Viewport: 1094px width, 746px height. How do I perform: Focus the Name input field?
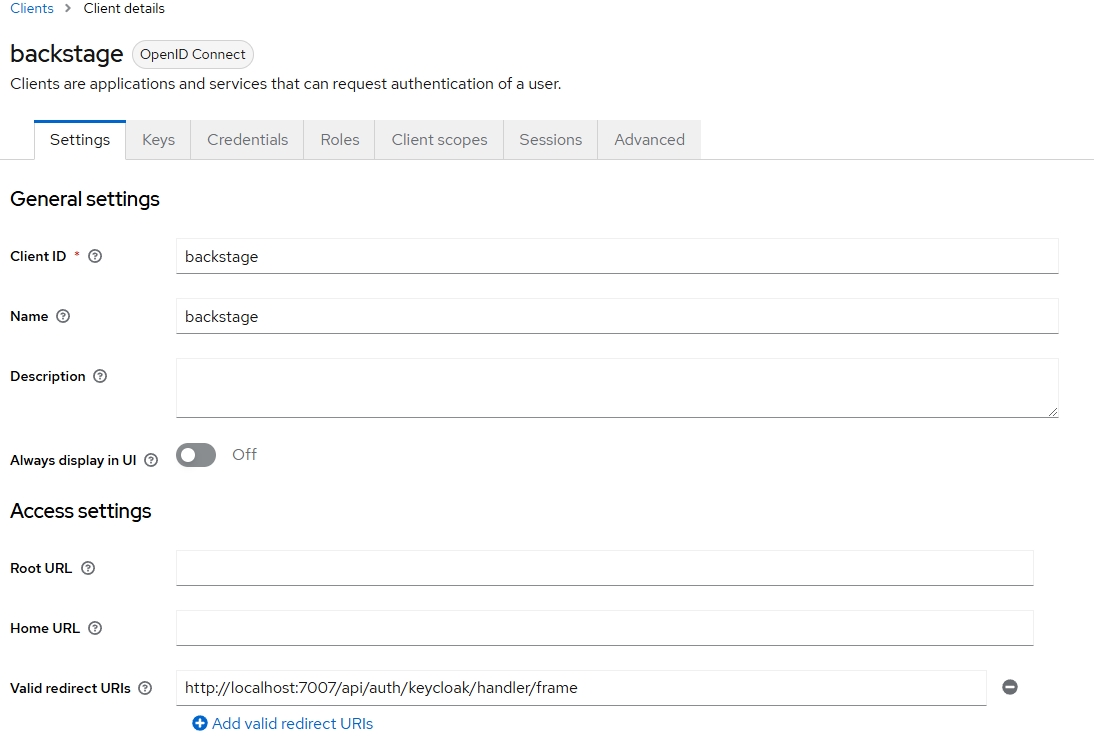(x=617, y=316)
